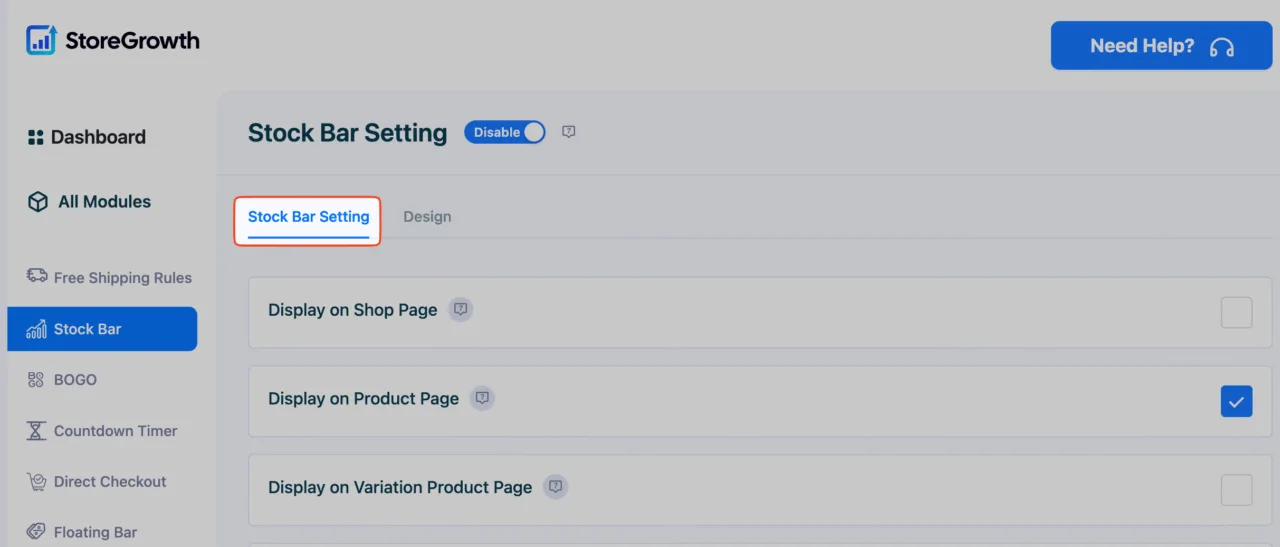Screen dimensions: 1280x547
Task: Click the Direct Checkout cart icon
Action: (37, 481)
